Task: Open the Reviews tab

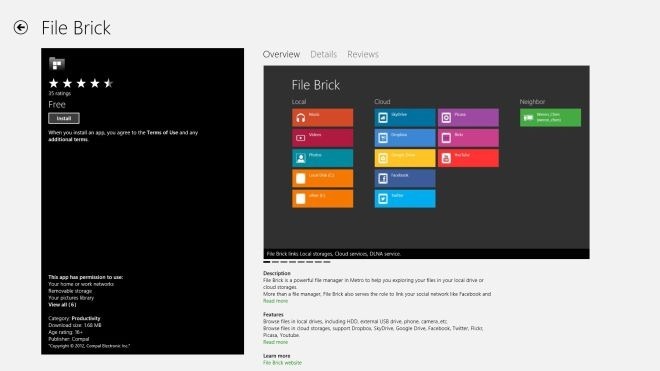Action: (363, 54)
